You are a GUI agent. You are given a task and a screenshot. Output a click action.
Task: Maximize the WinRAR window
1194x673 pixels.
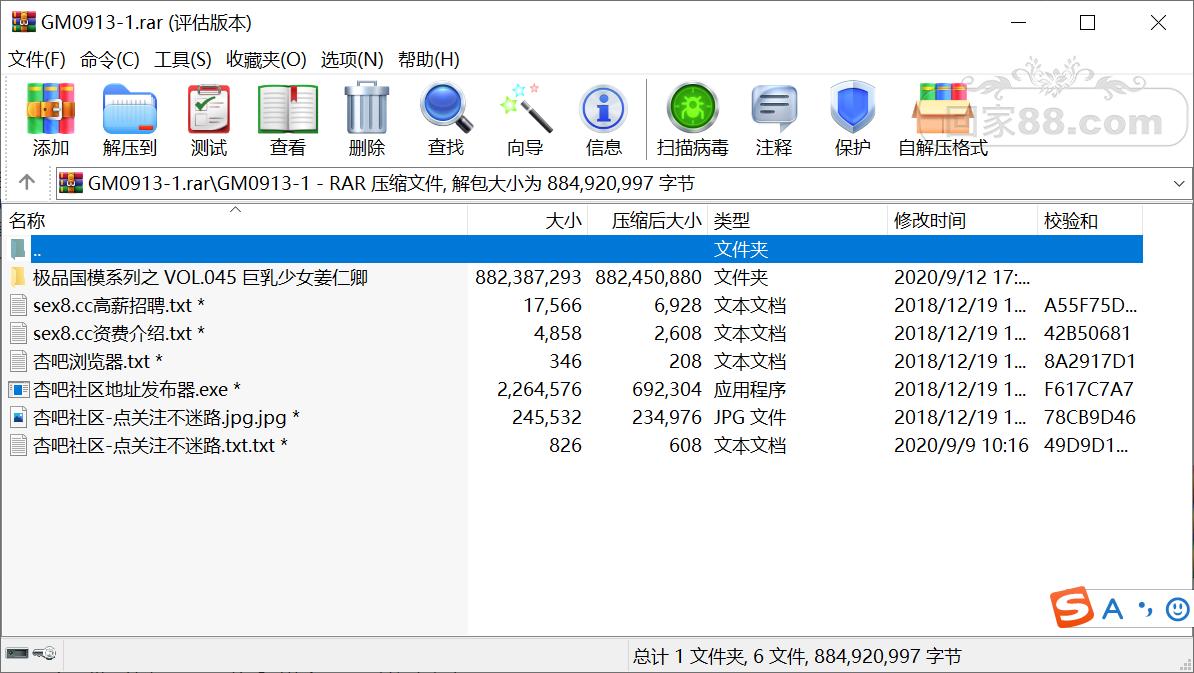(1087, 23)
